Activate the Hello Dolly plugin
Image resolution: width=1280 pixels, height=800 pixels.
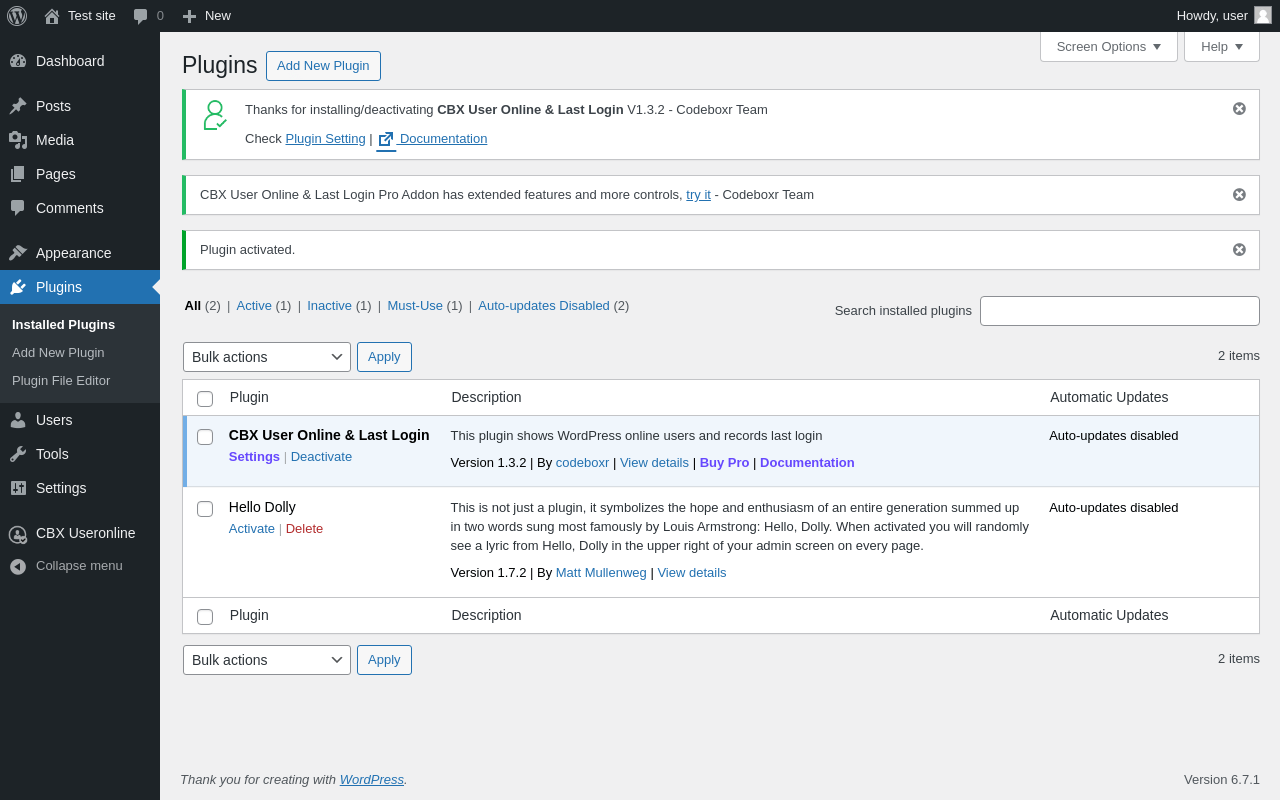point(252,529)
